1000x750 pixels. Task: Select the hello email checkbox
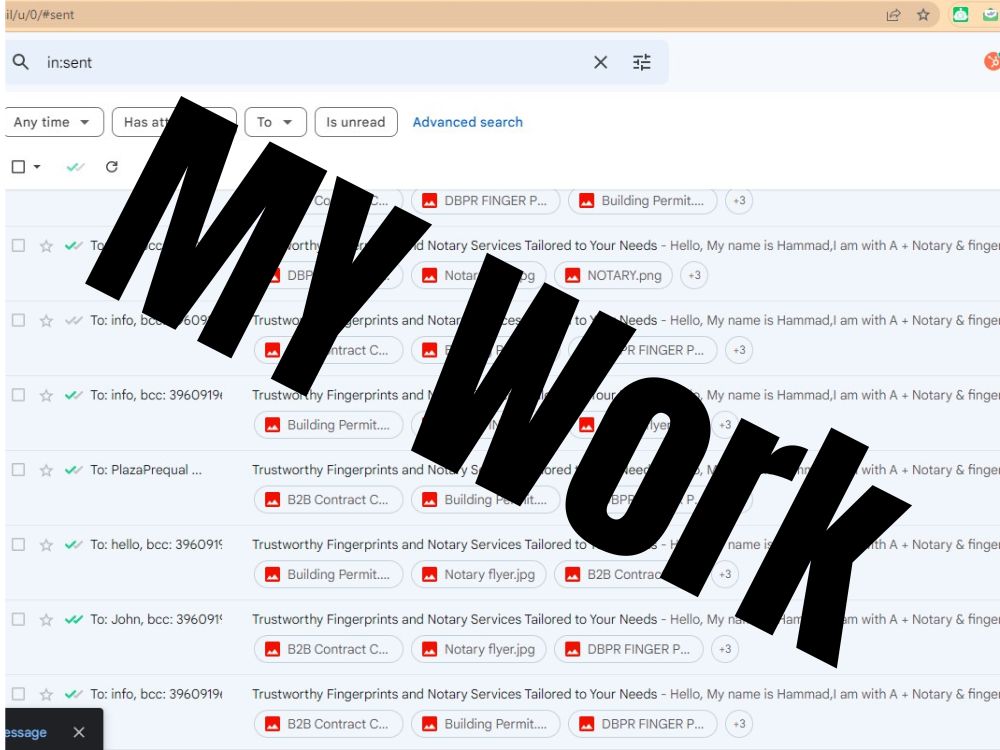(18, 545)
